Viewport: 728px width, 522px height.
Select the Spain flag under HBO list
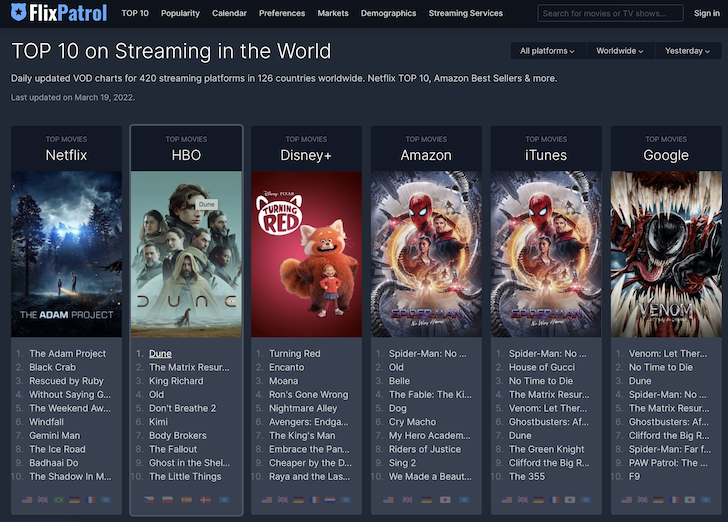[x=186, y=500]
